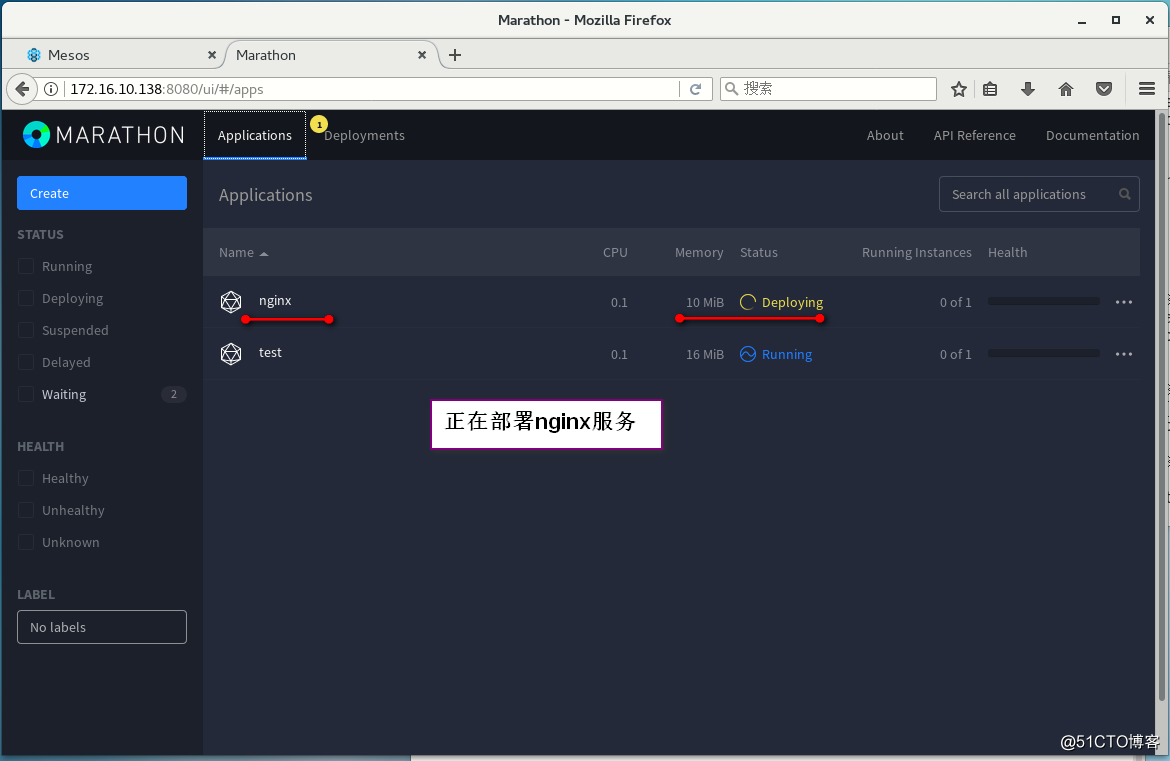The width and height of the screenshot is (1170, 761).
Task: Click the site information icon in address bar
Action: (x=51, y=89)
